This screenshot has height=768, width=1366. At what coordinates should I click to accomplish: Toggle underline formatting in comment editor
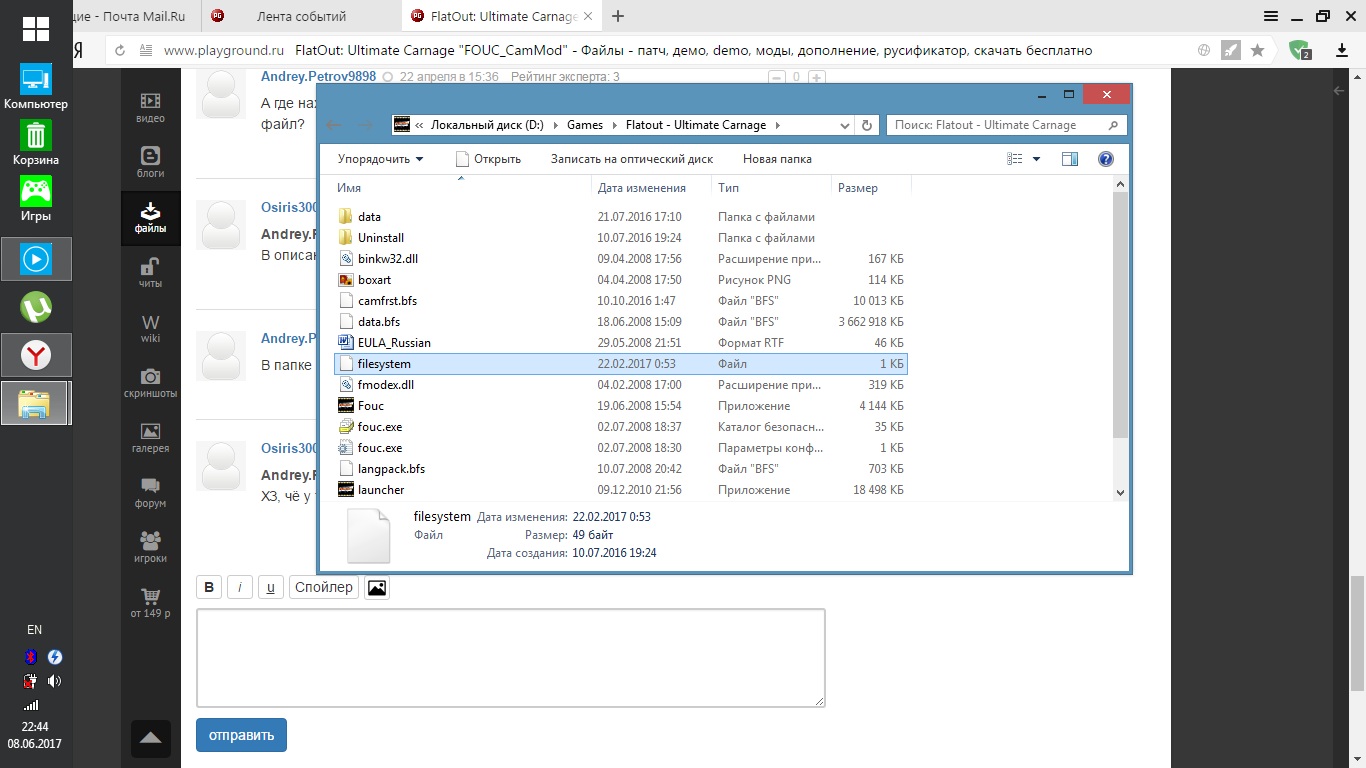tap(271, 588)
